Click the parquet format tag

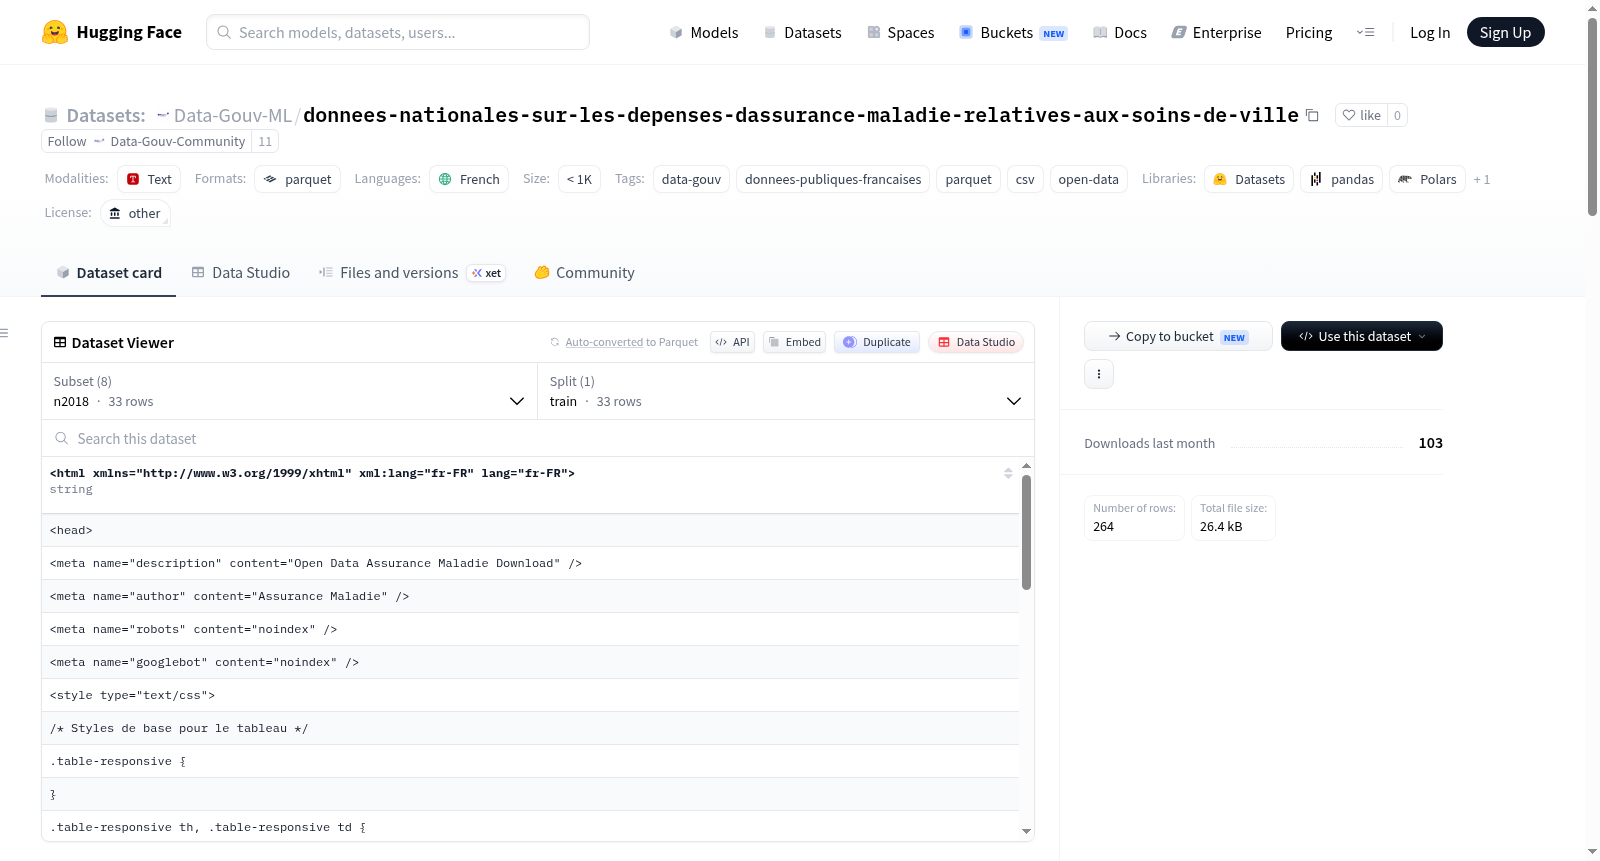(x=298, y=179)
